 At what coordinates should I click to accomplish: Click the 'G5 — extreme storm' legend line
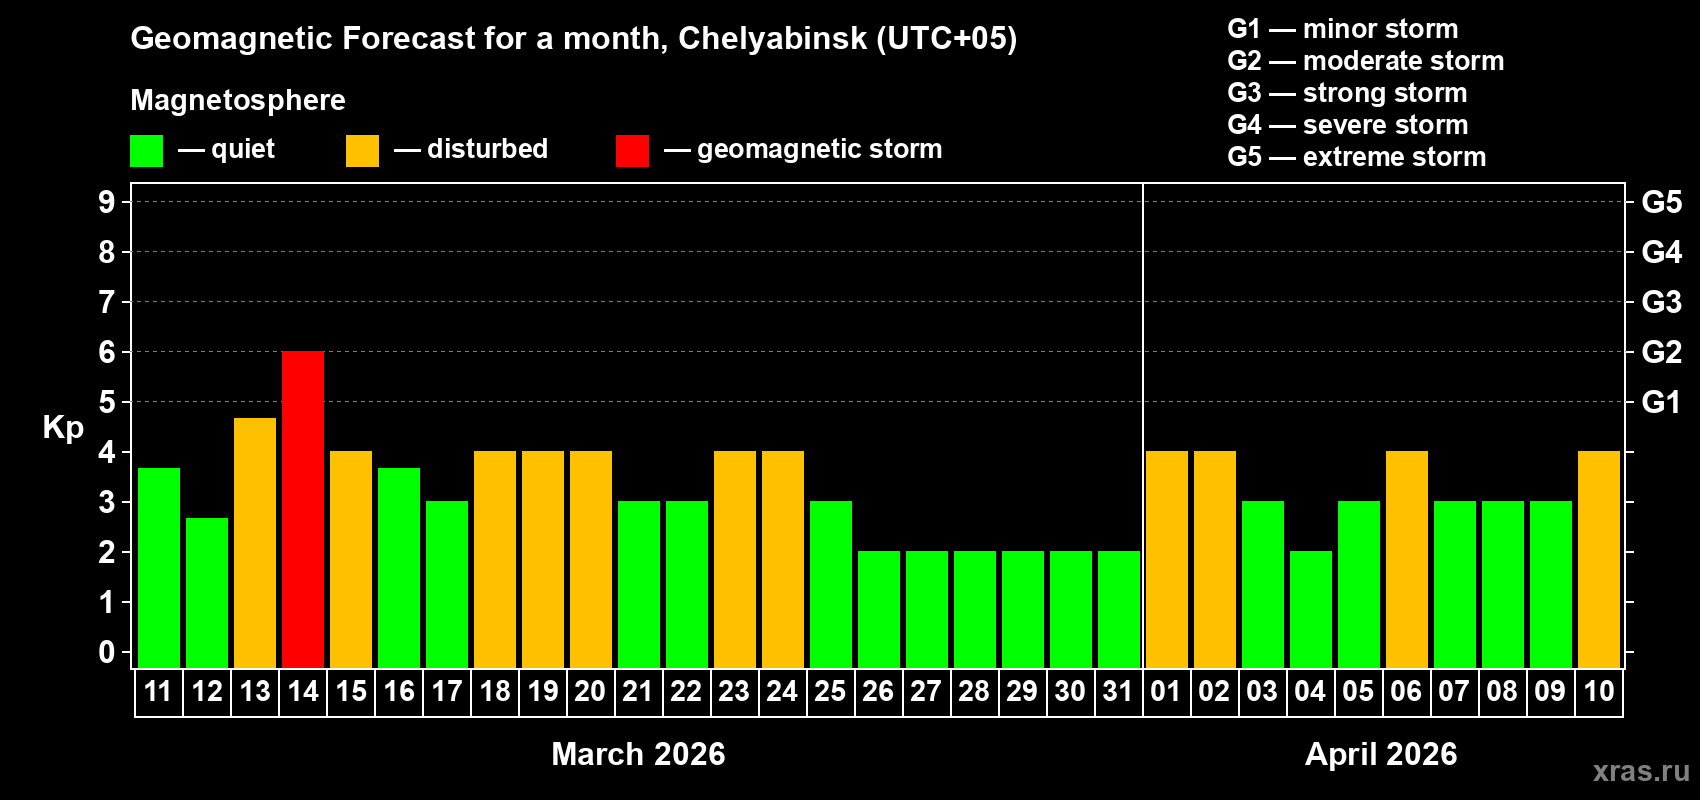pos(1357,157)
